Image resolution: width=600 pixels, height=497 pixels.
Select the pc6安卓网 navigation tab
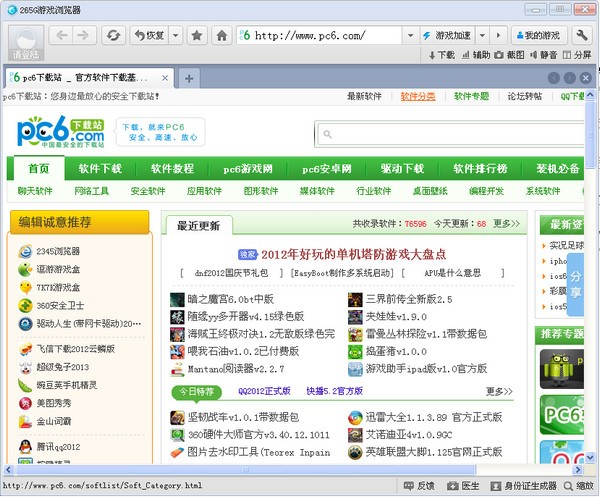(326, 168)
